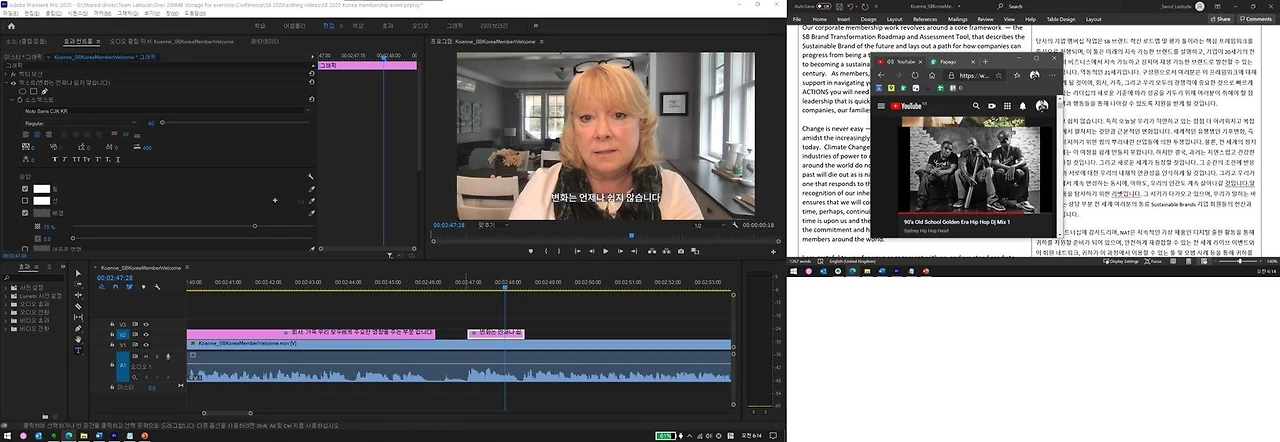Viewport: 1280px width, 442px height.
Task: Click the Effects panel search field
Action: (x=34, y=278)
